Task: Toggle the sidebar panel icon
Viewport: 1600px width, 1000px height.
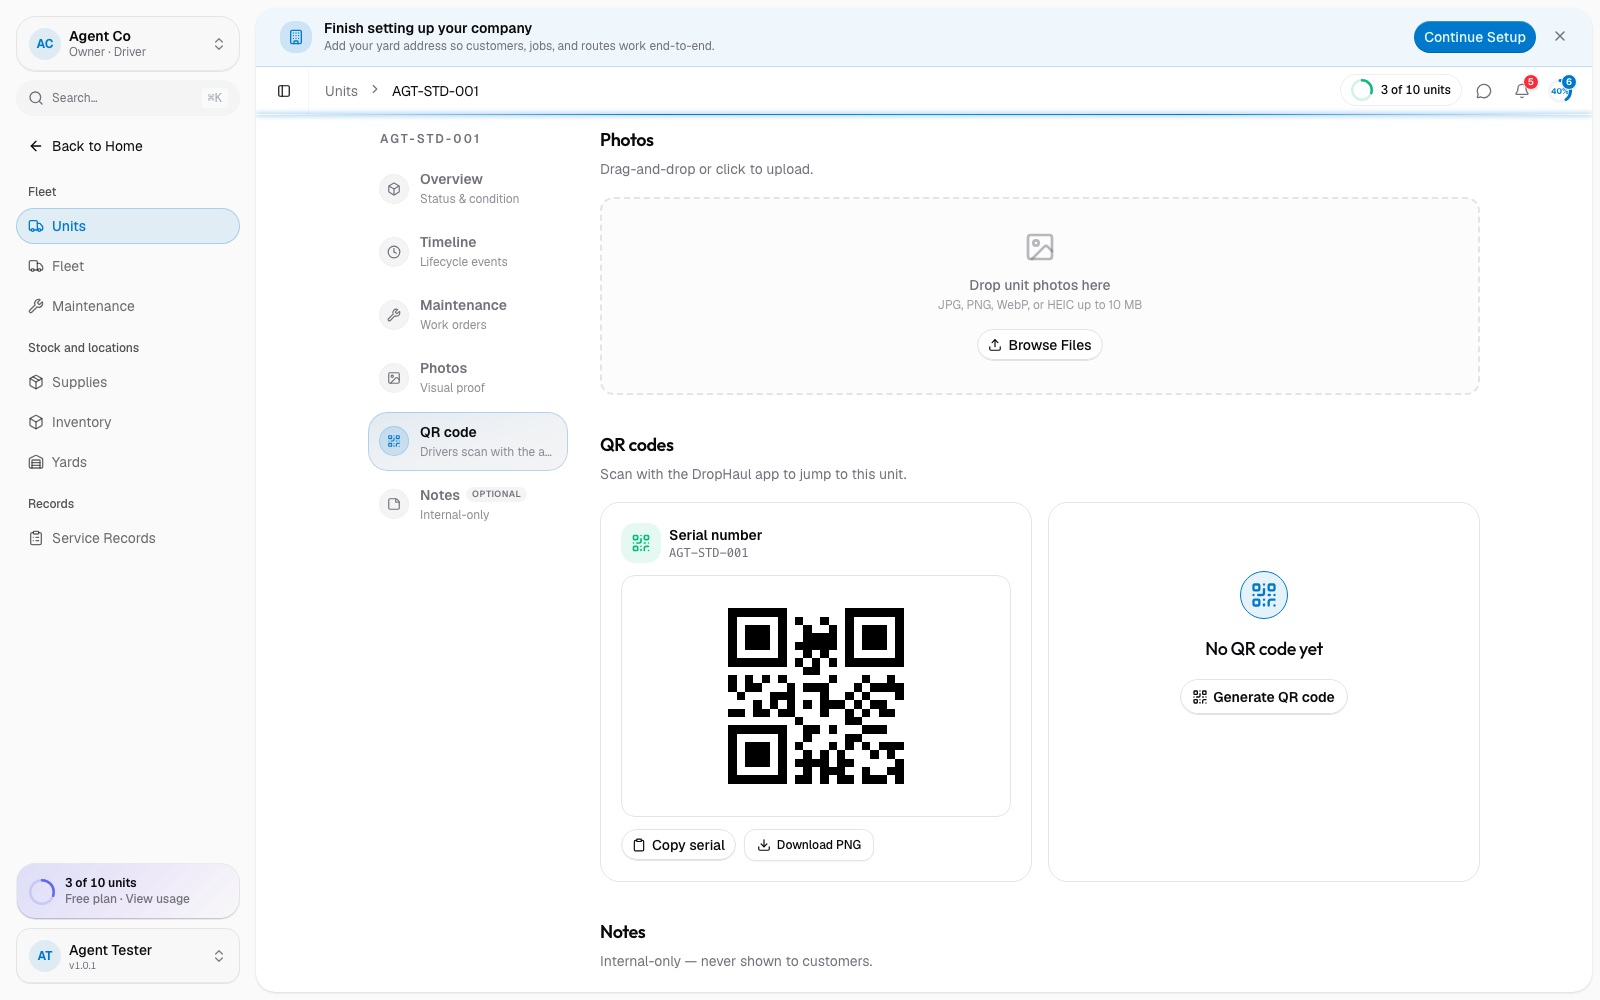Action: [x=284, y=91]
